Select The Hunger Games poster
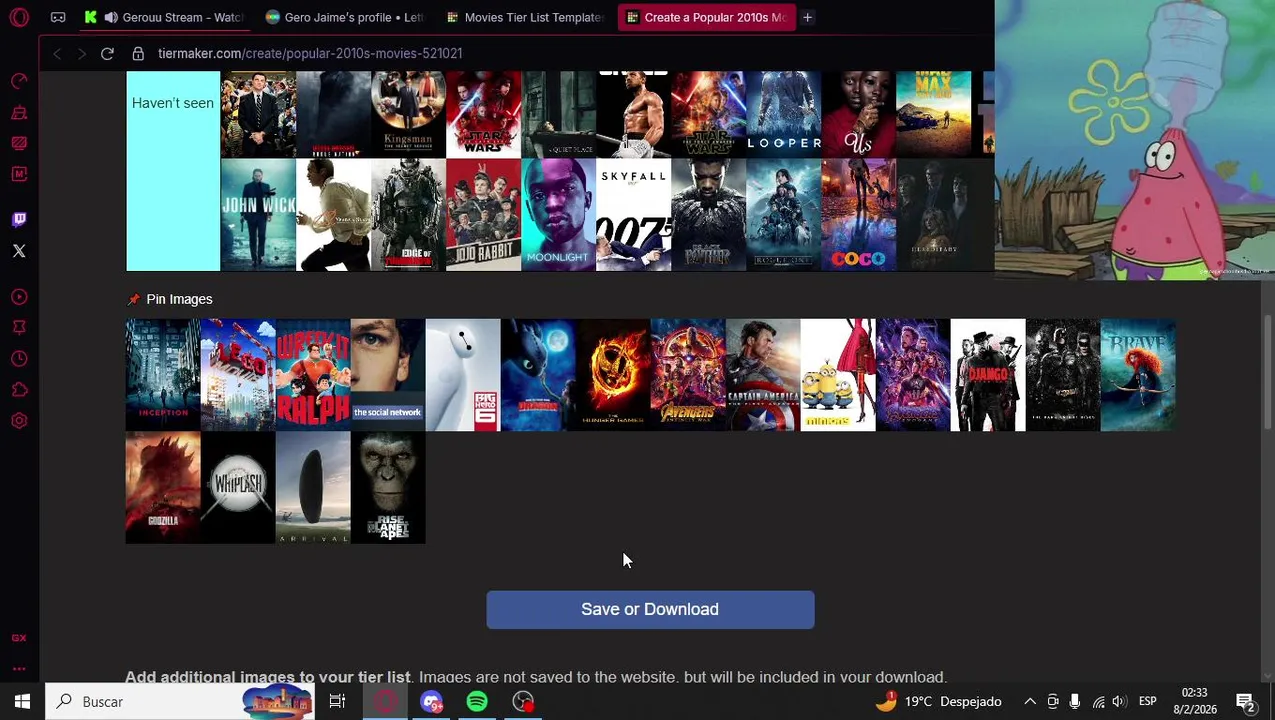 tap(613, 375)
